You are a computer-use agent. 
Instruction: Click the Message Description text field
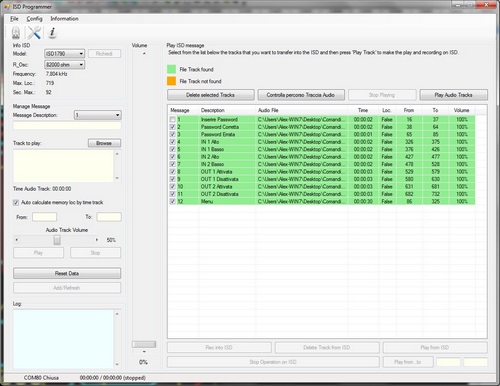(x=67, y=126)
